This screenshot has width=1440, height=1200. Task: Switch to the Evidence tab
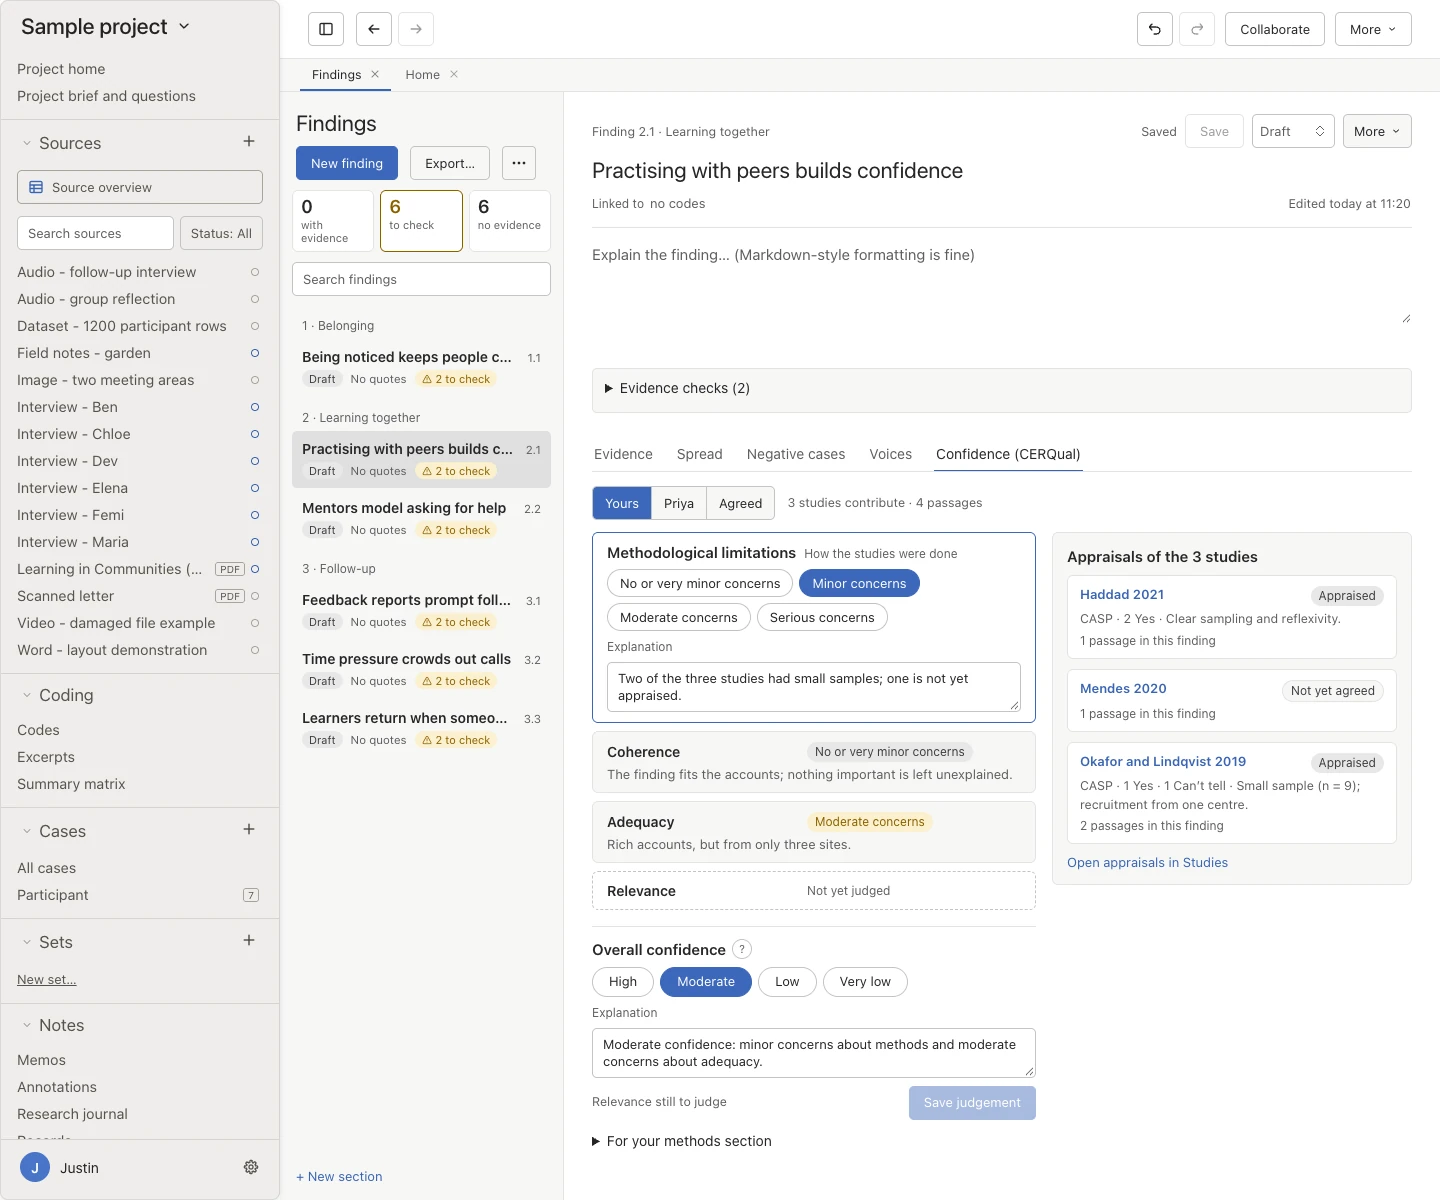coord(623,454)
